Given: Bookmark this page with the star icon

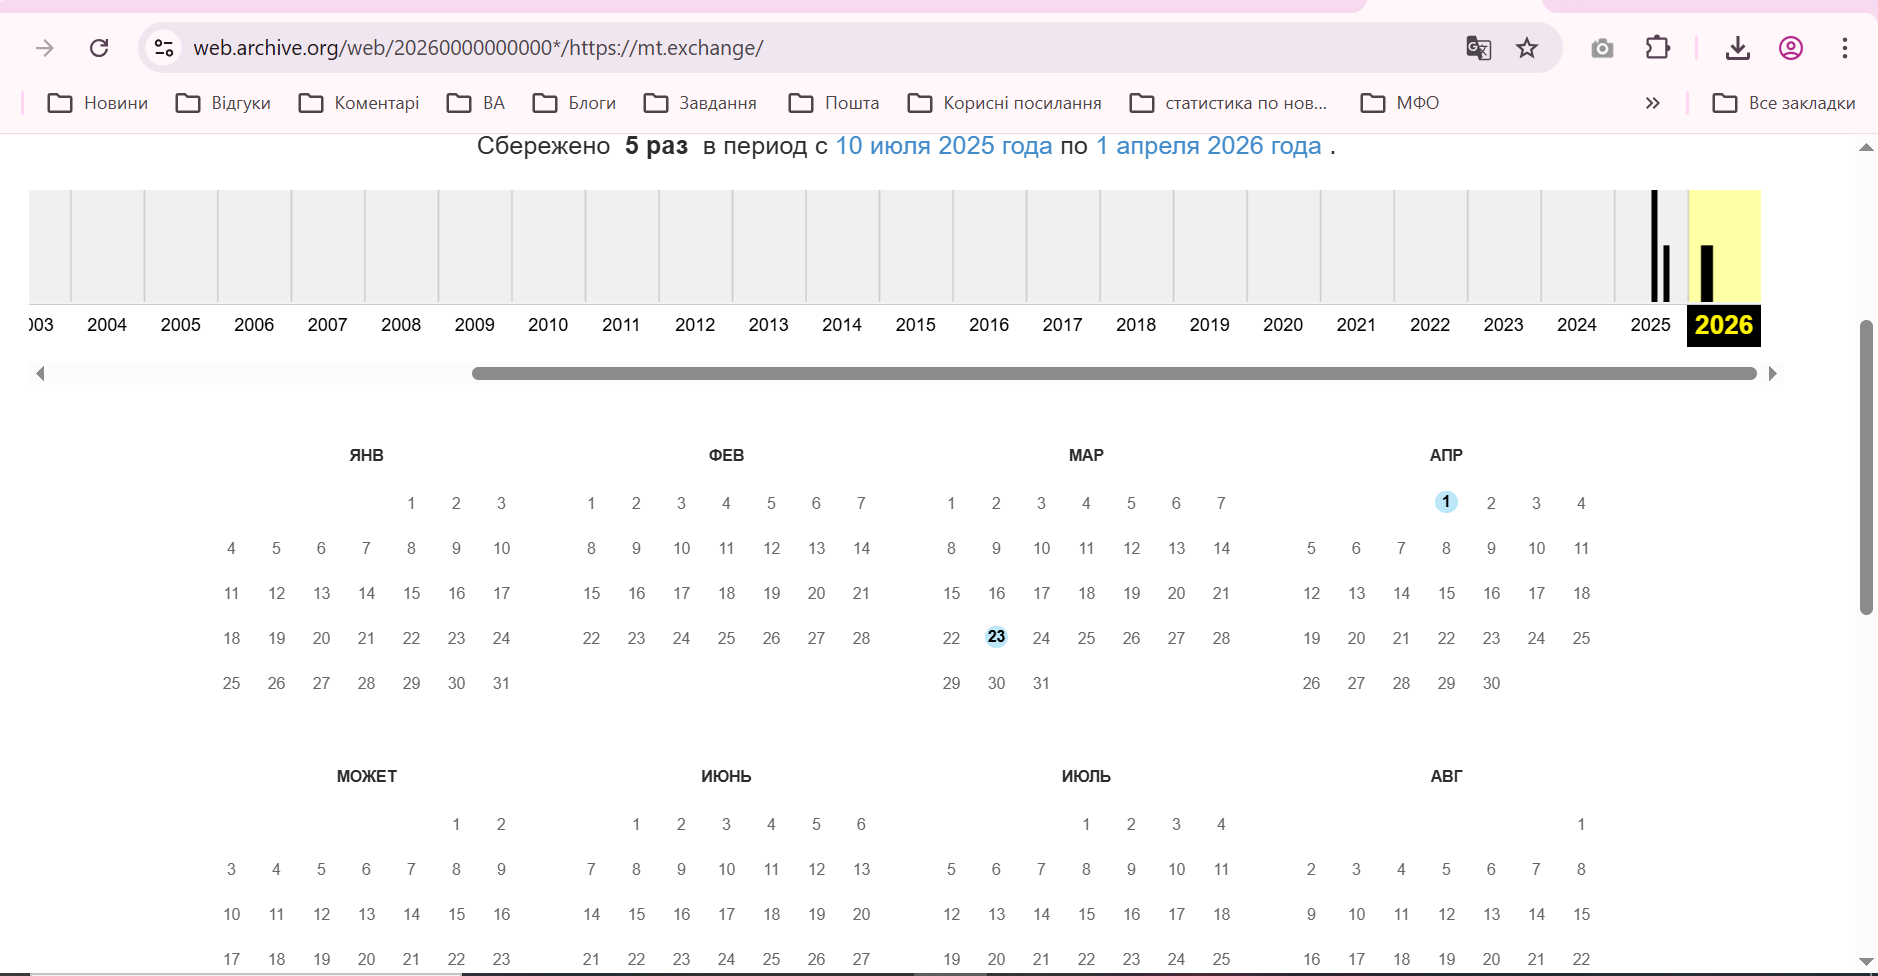Looking at the screenshot, I should 1527,48.
